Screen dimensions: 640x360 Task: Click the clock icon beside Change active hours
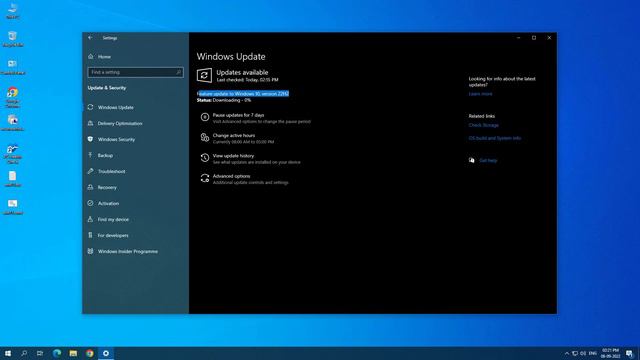tap(205, 138)
